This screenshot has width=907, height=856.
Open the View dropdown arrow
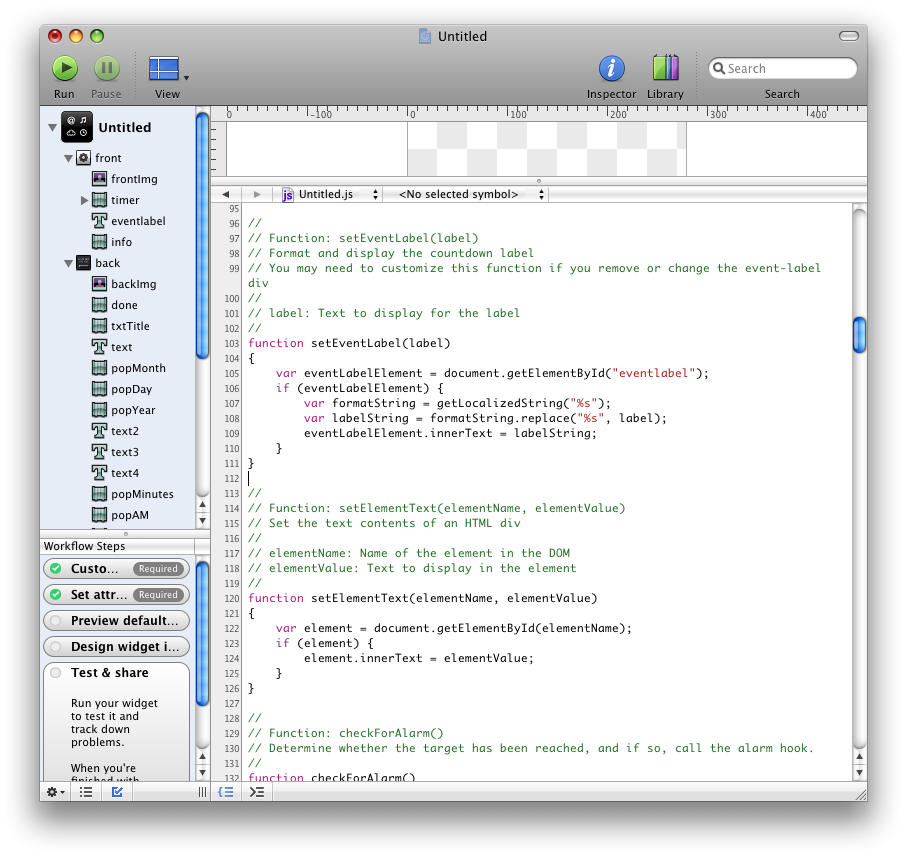186,78
